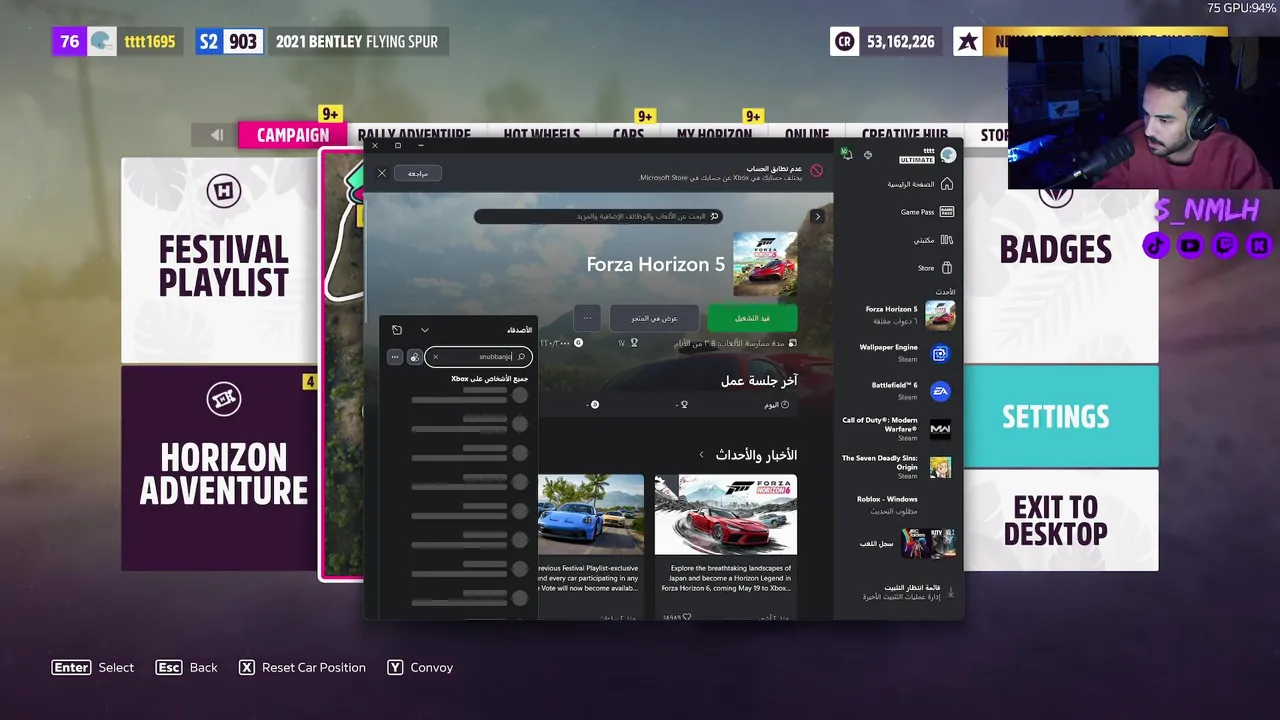Image resolution: width=1280 pixels, height=720 pixels.
Task: Click the EXIT TO DESKTOP tile
Action: click(1060, 520)
